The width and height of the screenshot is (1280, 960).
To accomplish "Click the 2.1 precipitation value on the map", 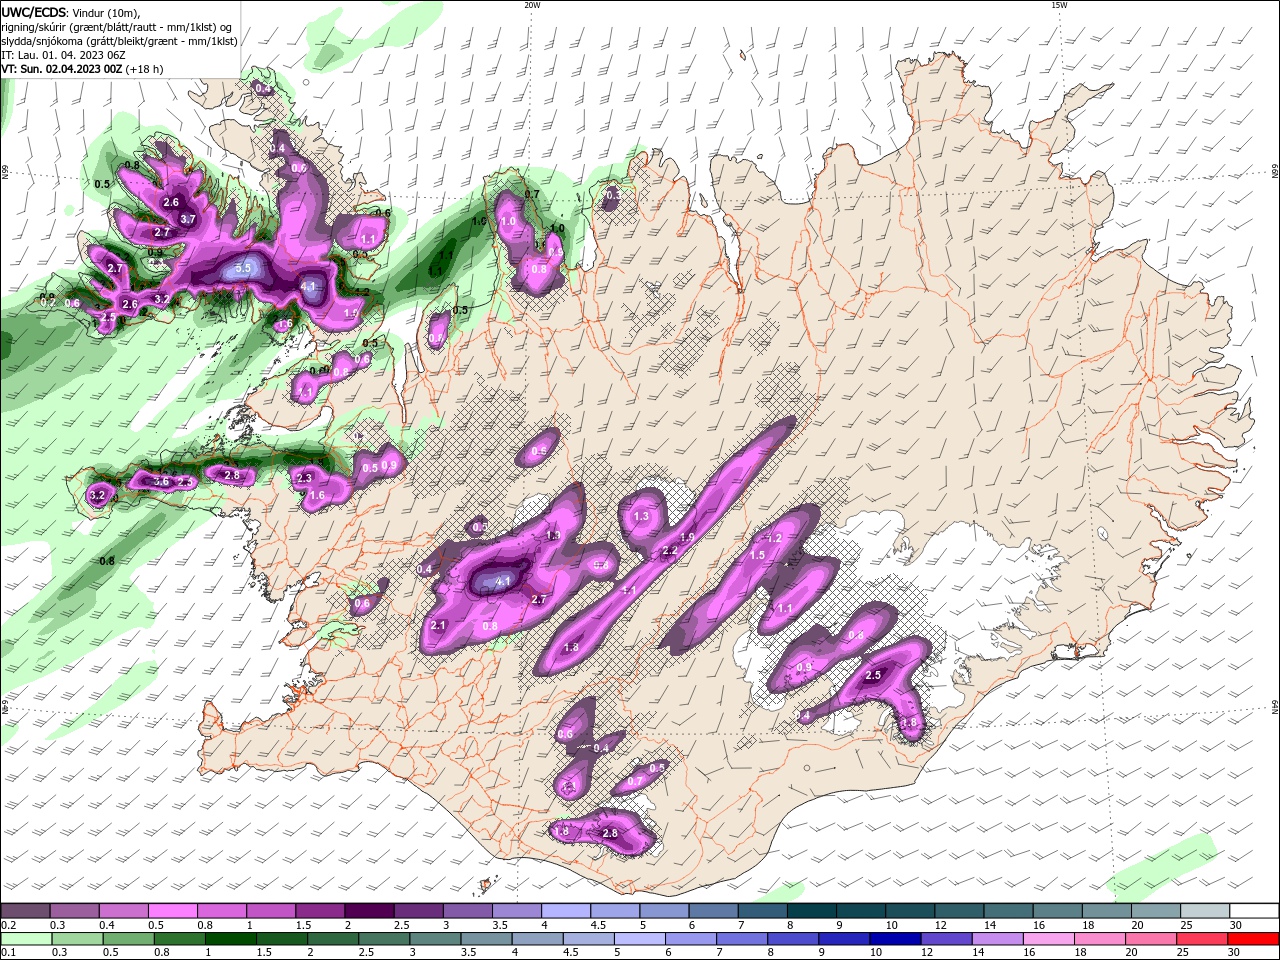I will click(x=437, y=625).
